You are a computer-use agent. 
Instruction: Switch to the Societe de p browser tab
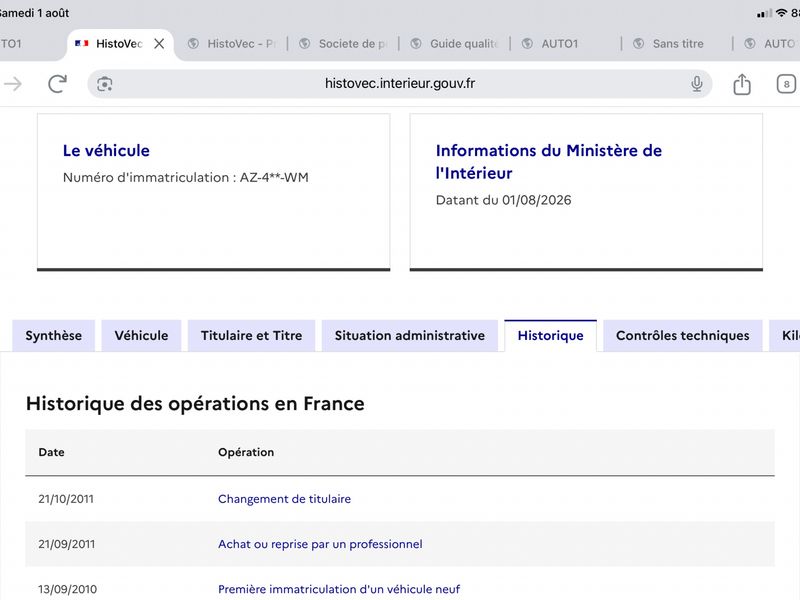pyautogui.click(x=343, y=44)
